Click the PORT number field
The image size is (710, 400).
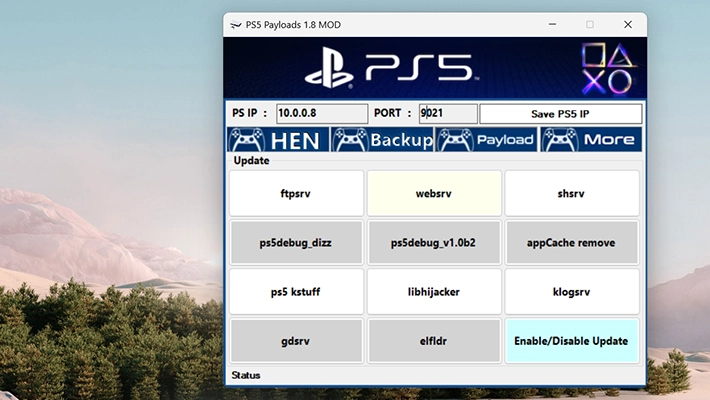point(448,113)
